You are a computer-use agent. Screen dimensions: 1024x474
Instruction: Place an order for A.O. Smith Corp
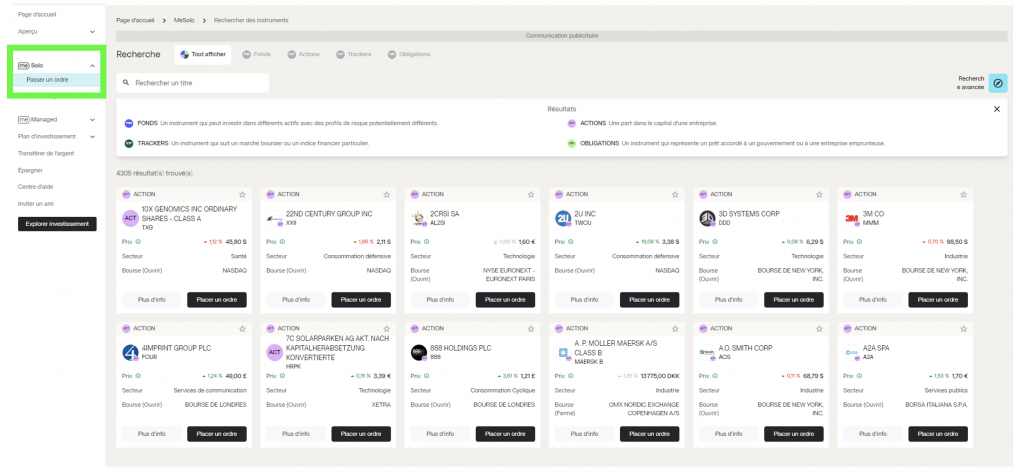pyautogui.click(x=793, y=434)
